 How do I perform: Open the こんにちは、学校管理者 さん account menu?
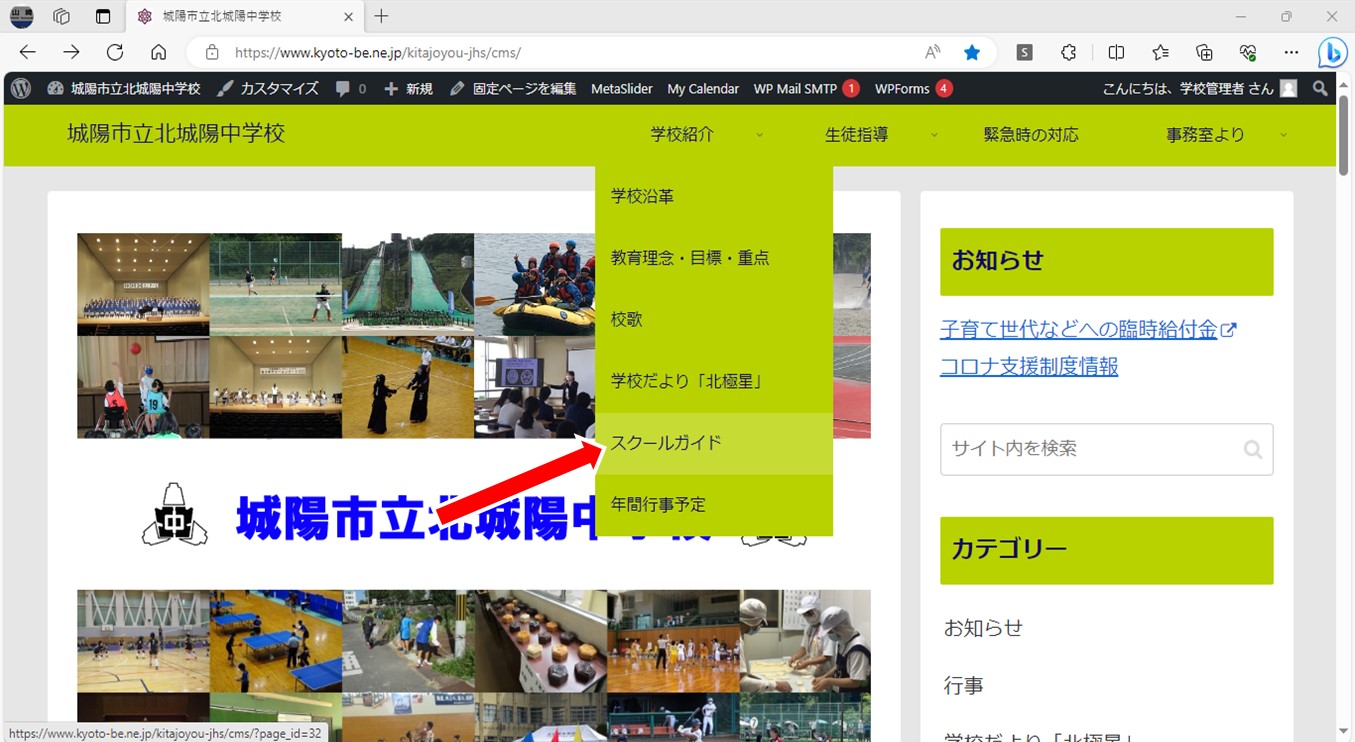pos(1200,88)
